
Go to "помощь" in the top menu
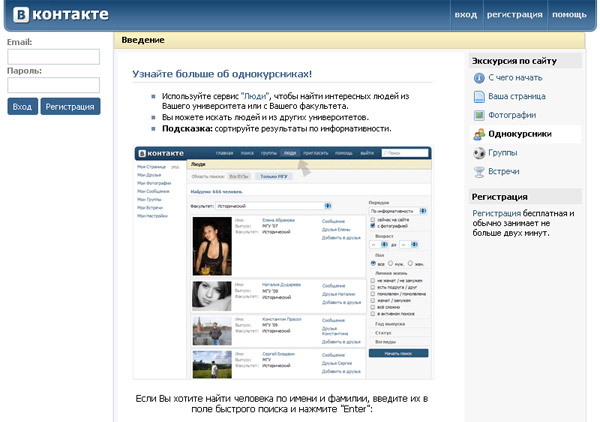coord(569,15)
